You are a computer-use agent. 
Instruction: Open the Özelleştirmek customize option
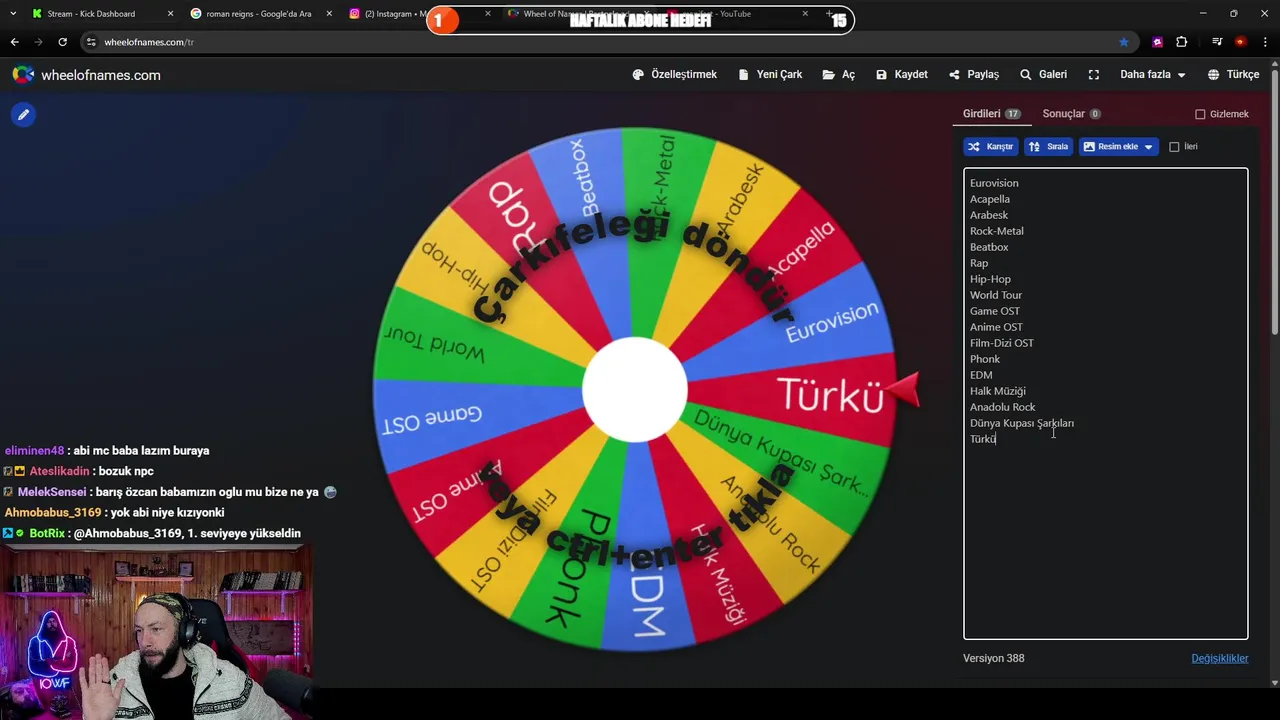675,75
